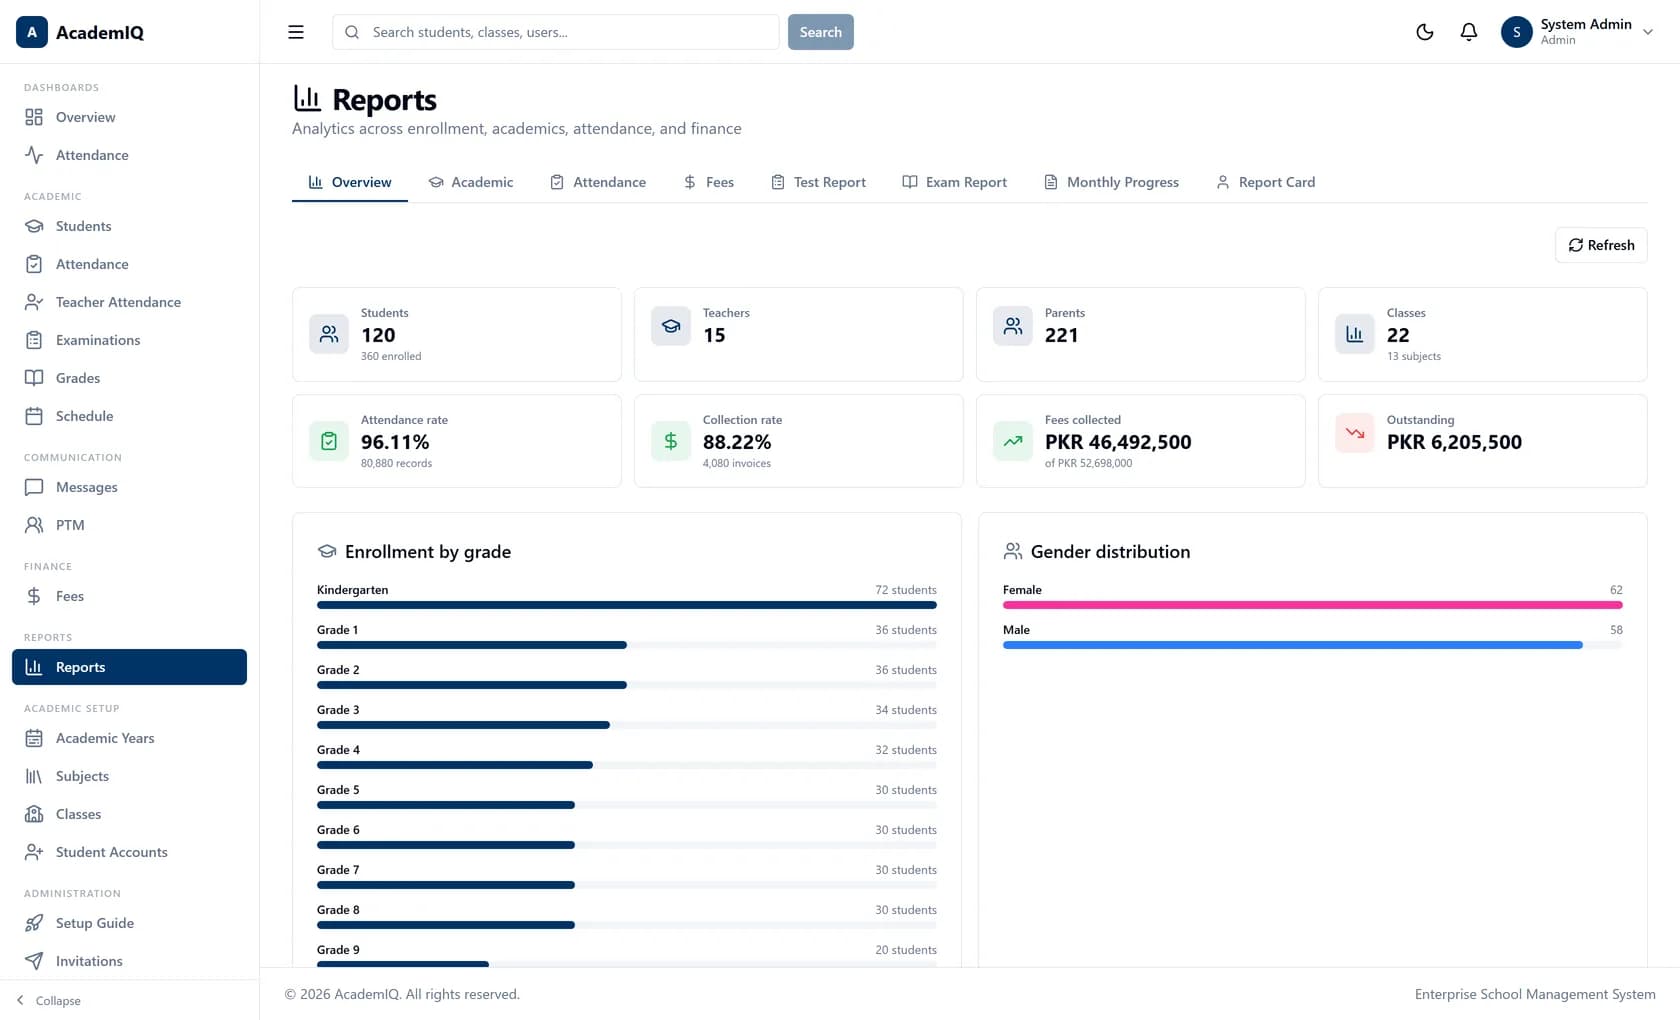
Task: Click the Attendance rate 96.11% value
Action: click(395, 442)
